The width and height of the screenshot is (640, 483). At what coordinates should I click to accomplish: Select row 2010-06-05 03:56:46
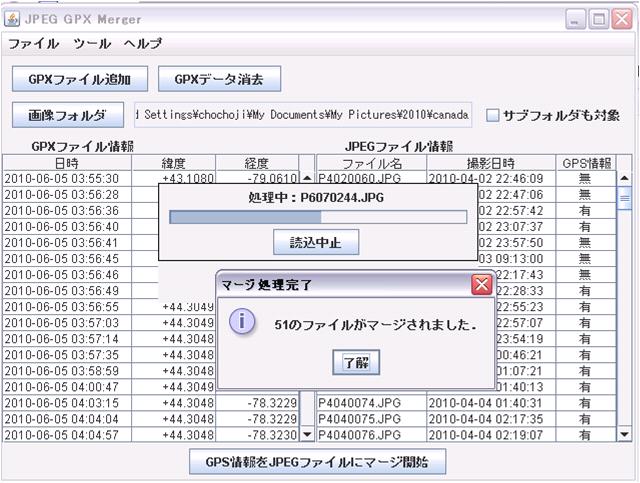67,274
